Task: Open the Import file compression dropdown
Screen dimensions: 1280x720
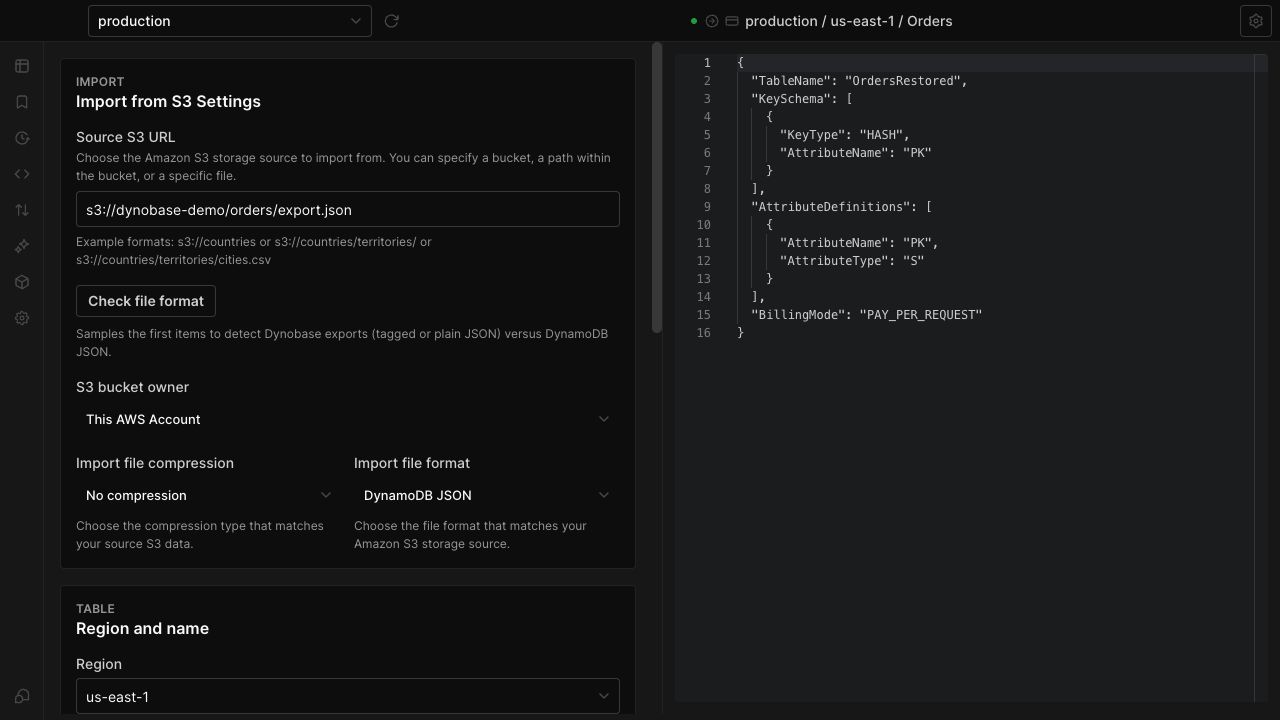Action: [x=209, y=495]
